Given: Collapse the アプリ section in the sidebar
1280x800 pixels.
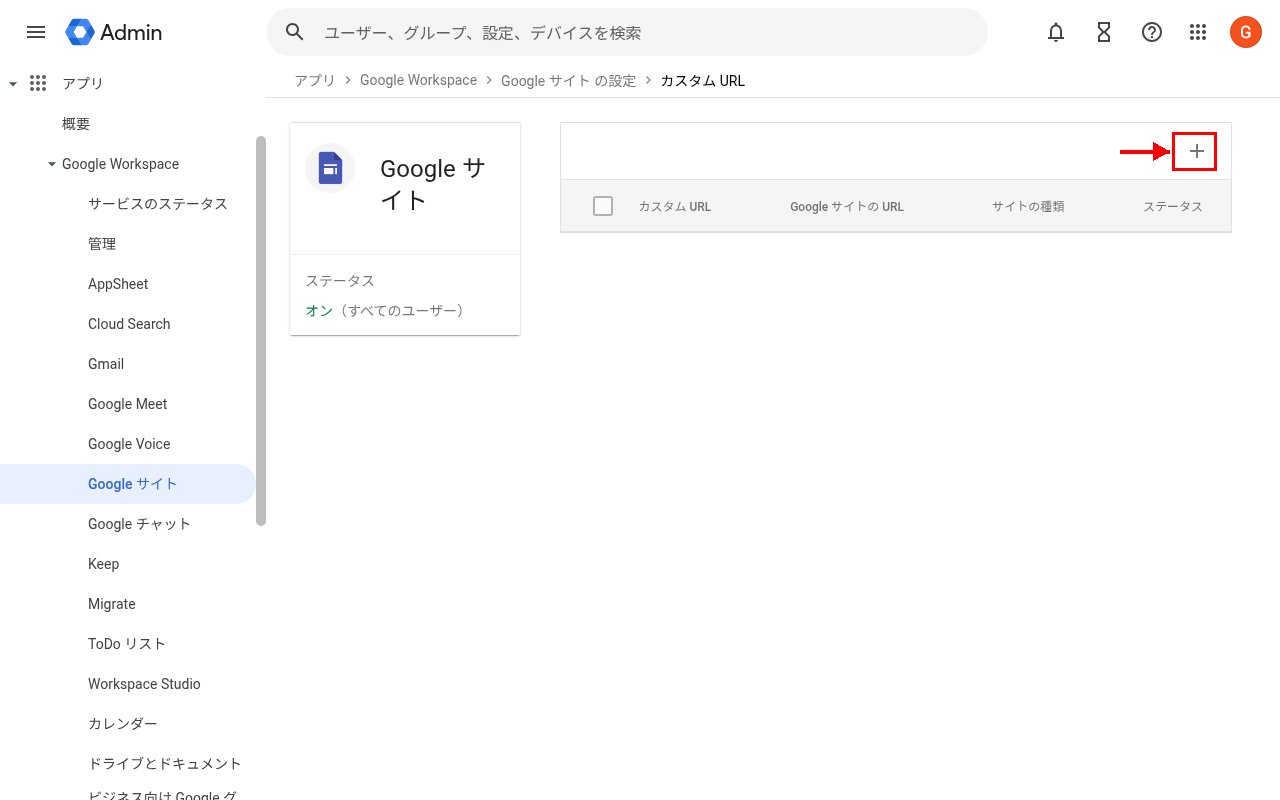Looking at the screenshot, I should click(x=13, y=83).
